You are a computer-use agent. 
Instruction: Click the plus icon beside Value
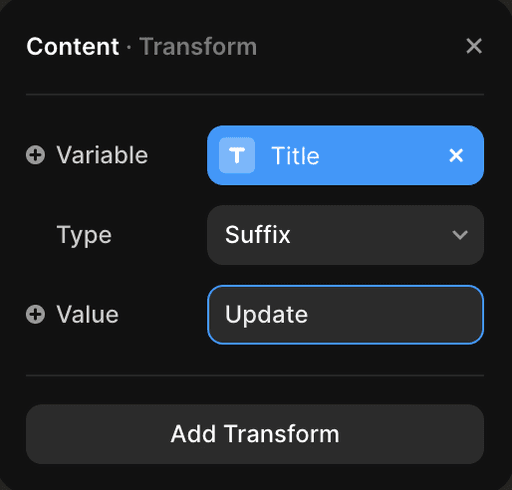tap(35, 314)
